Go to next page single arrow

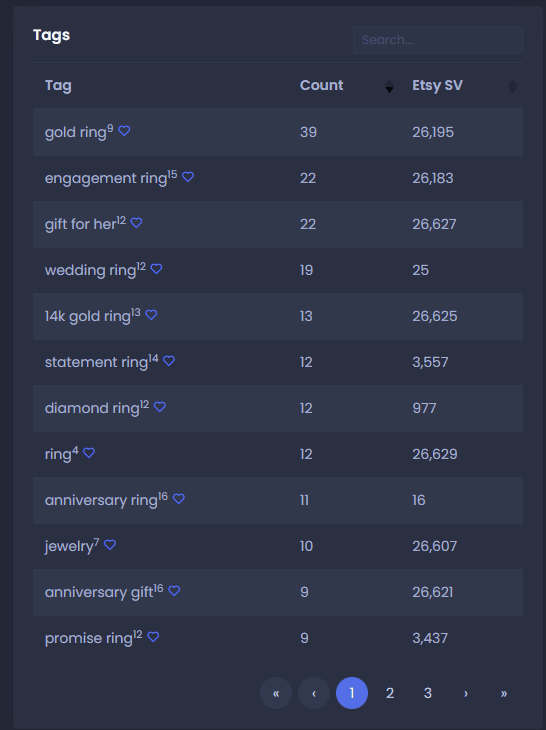pos(465,693)
